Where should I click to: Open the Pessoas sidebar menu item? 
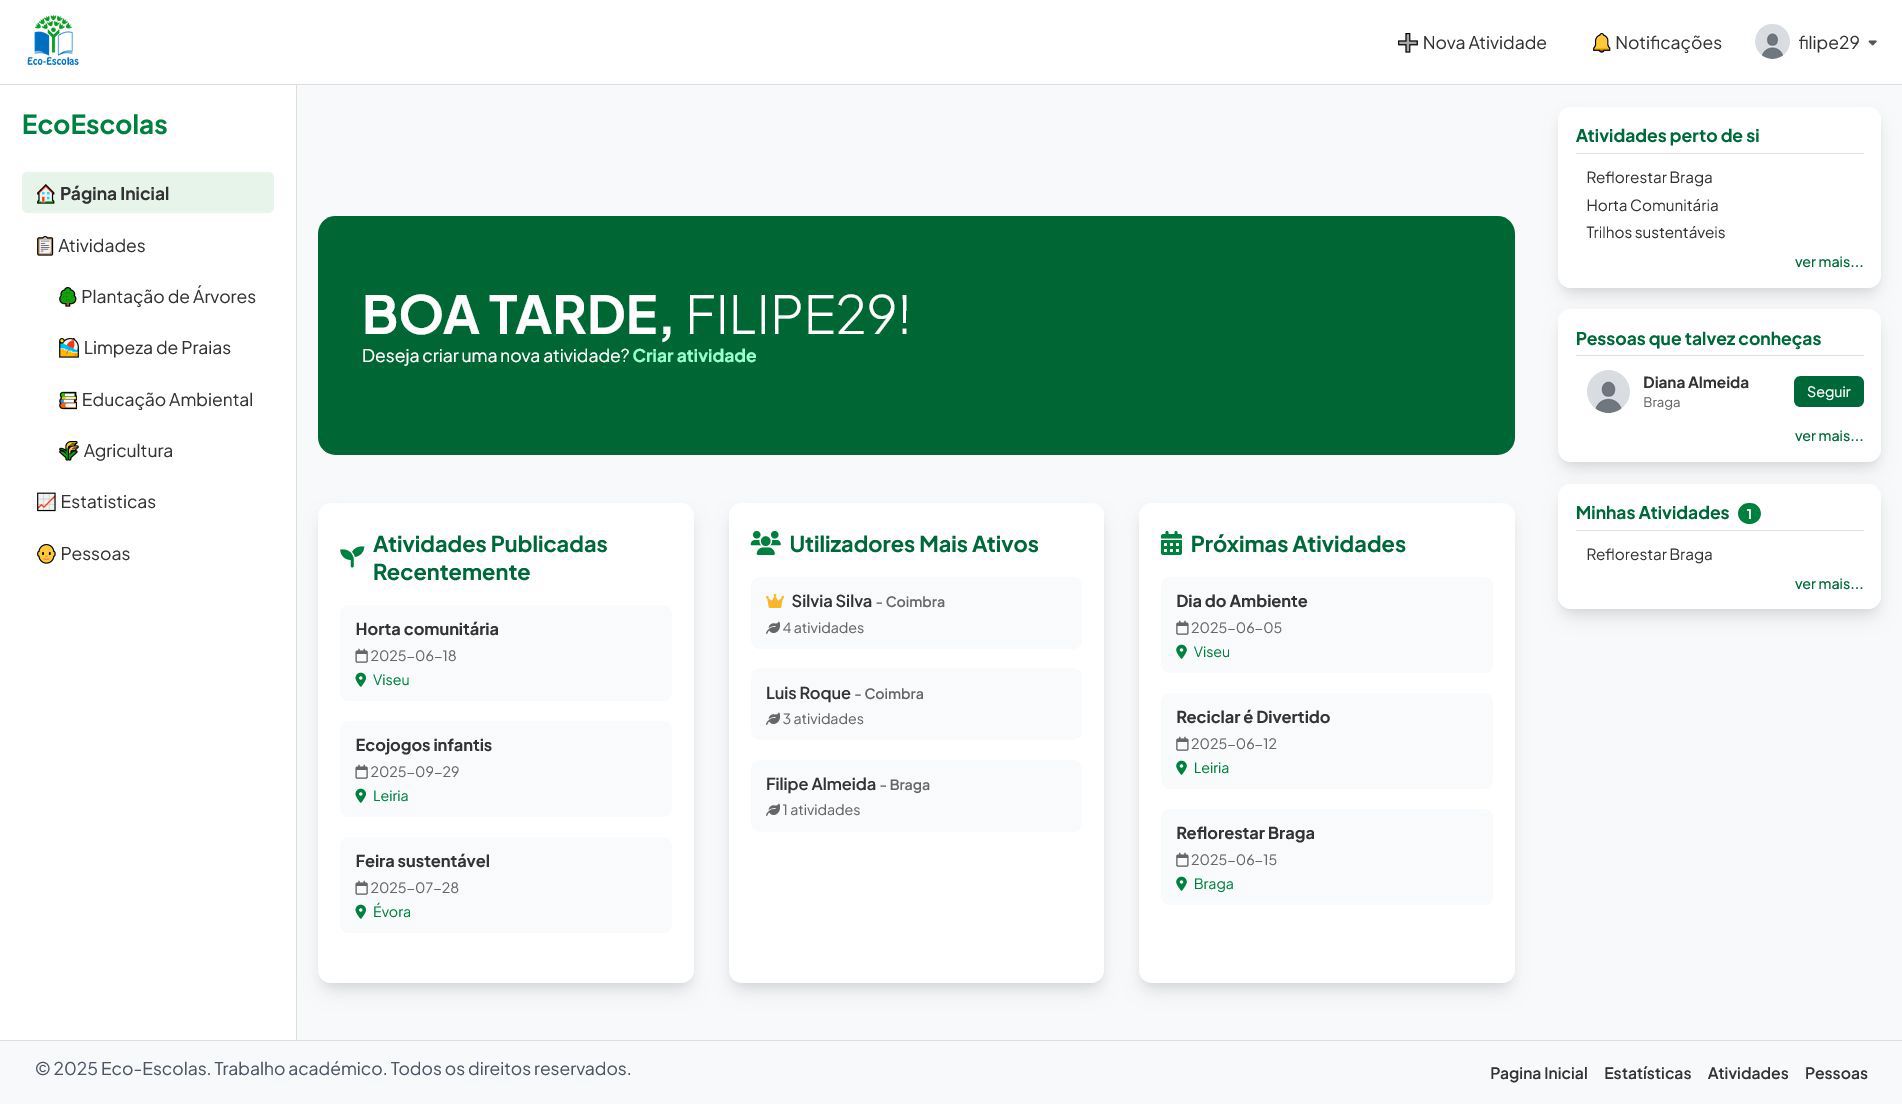(94, 554)
